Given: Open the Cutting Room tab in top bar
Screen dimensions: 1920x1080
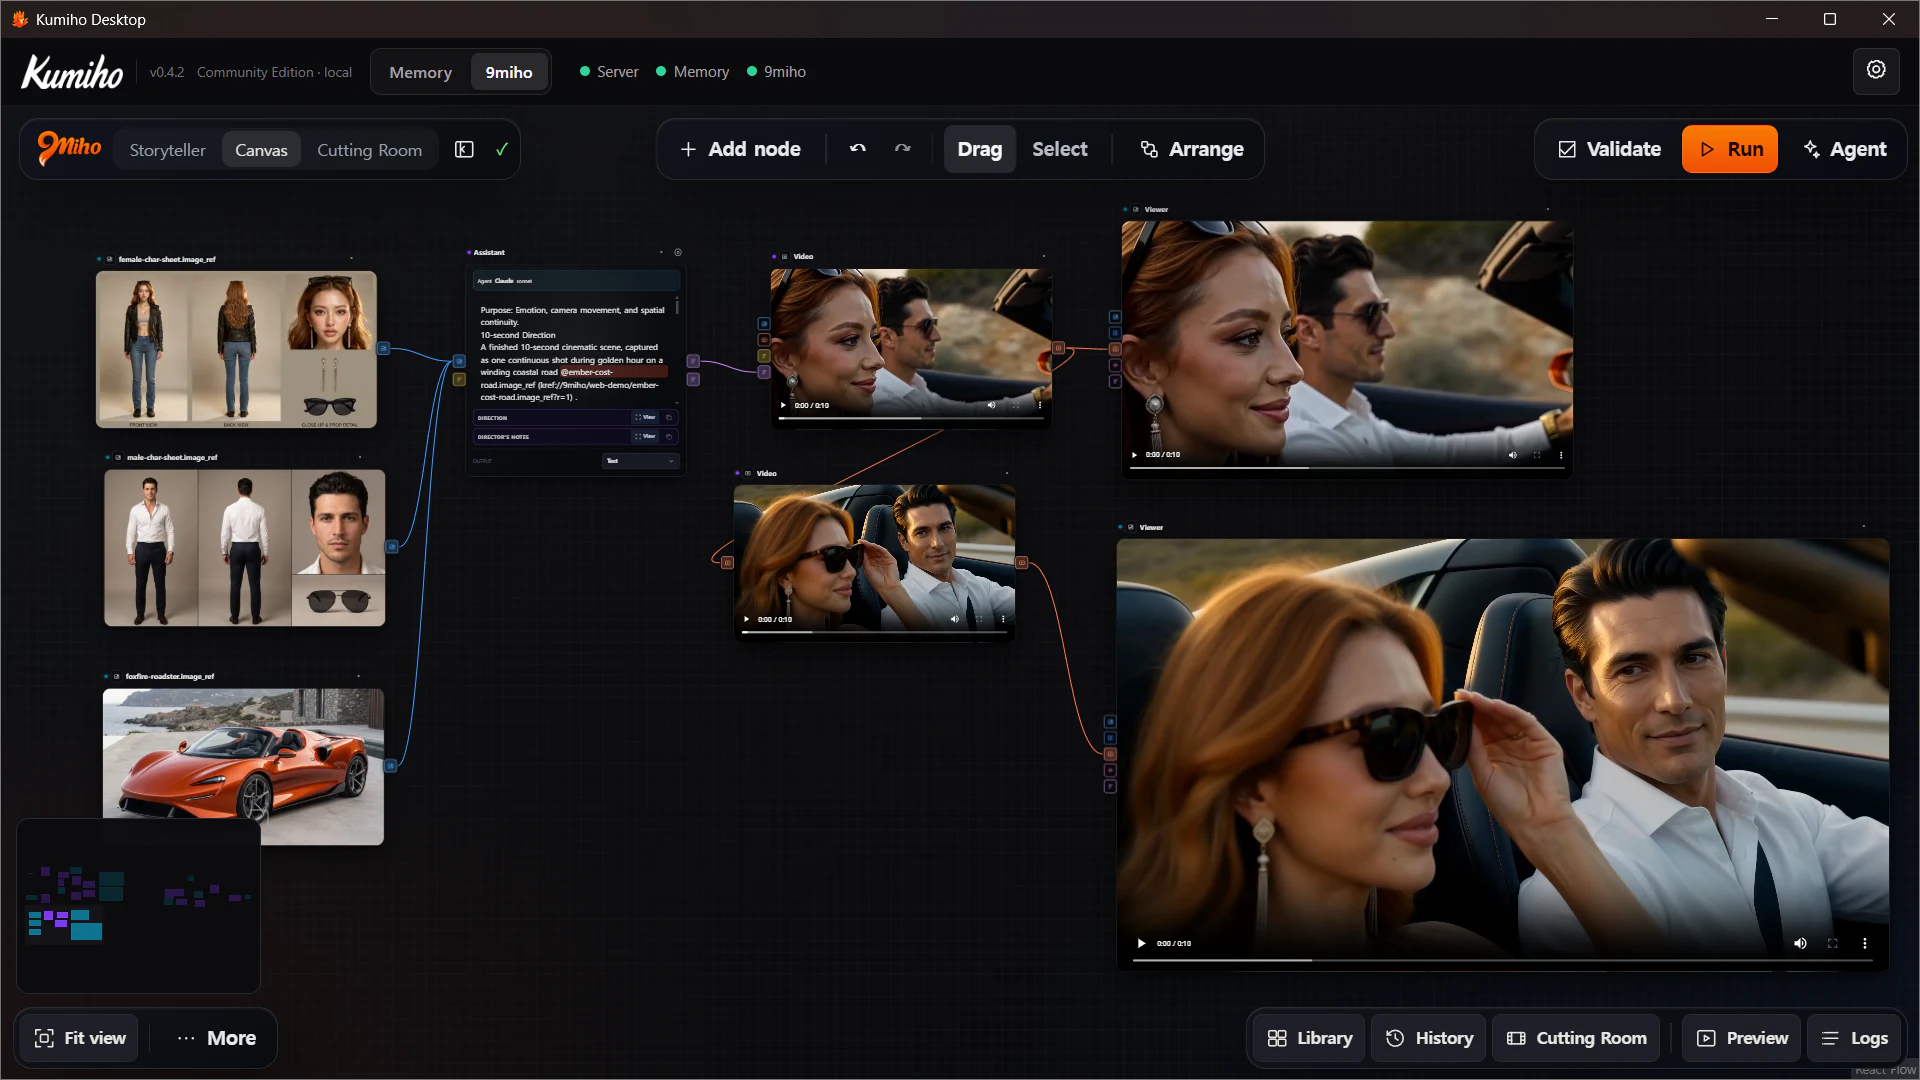Looking at the screenshot, I should pyautogui.click(x=369, y=150).
